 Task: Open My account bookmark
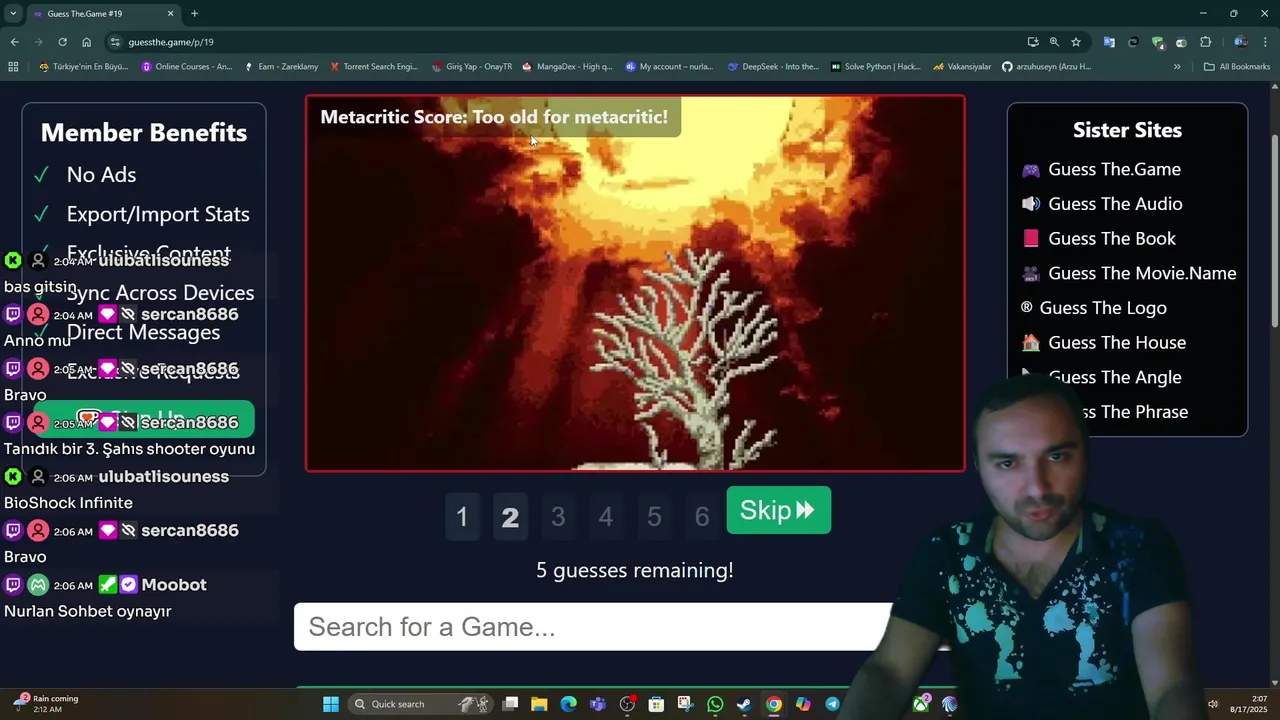[670, 67]
